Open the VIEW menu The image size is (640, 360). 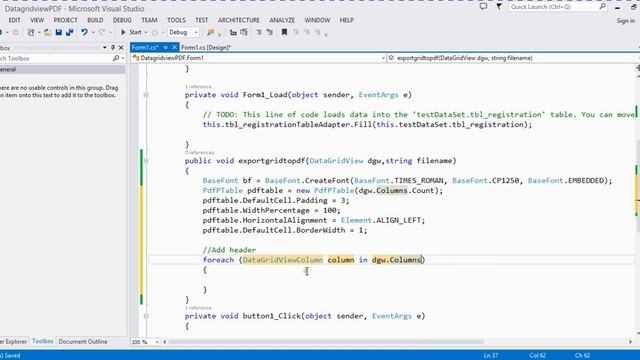pyautogui.click(x=37, y=20)
